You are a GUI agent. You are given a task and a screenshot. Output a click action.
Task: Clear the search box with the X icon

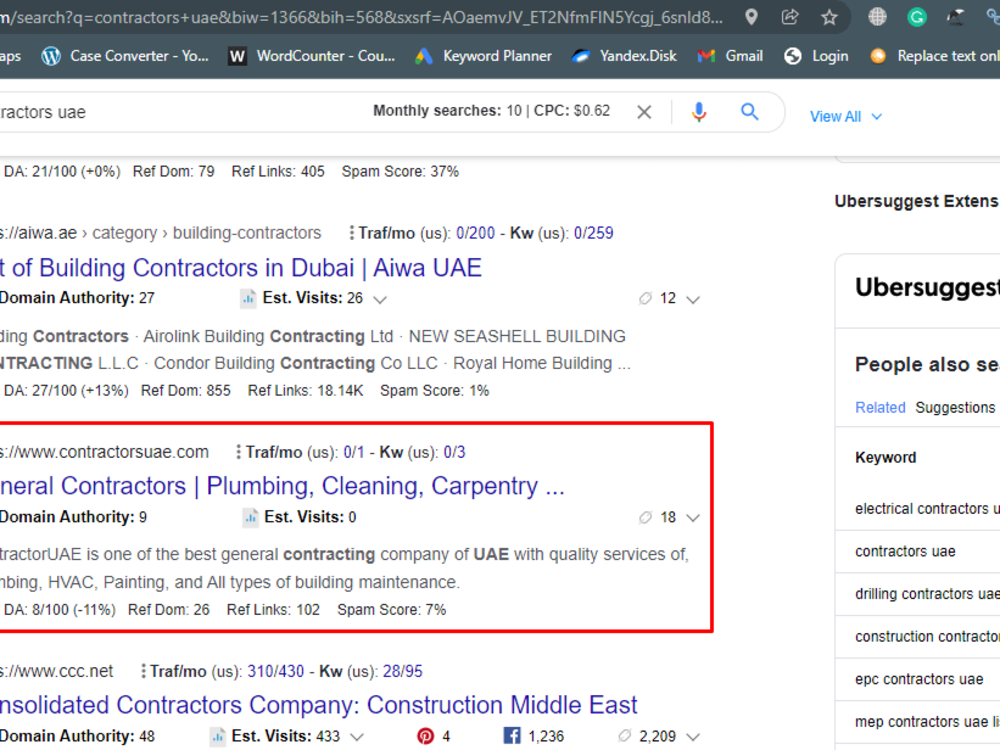[x=644, y=112]
